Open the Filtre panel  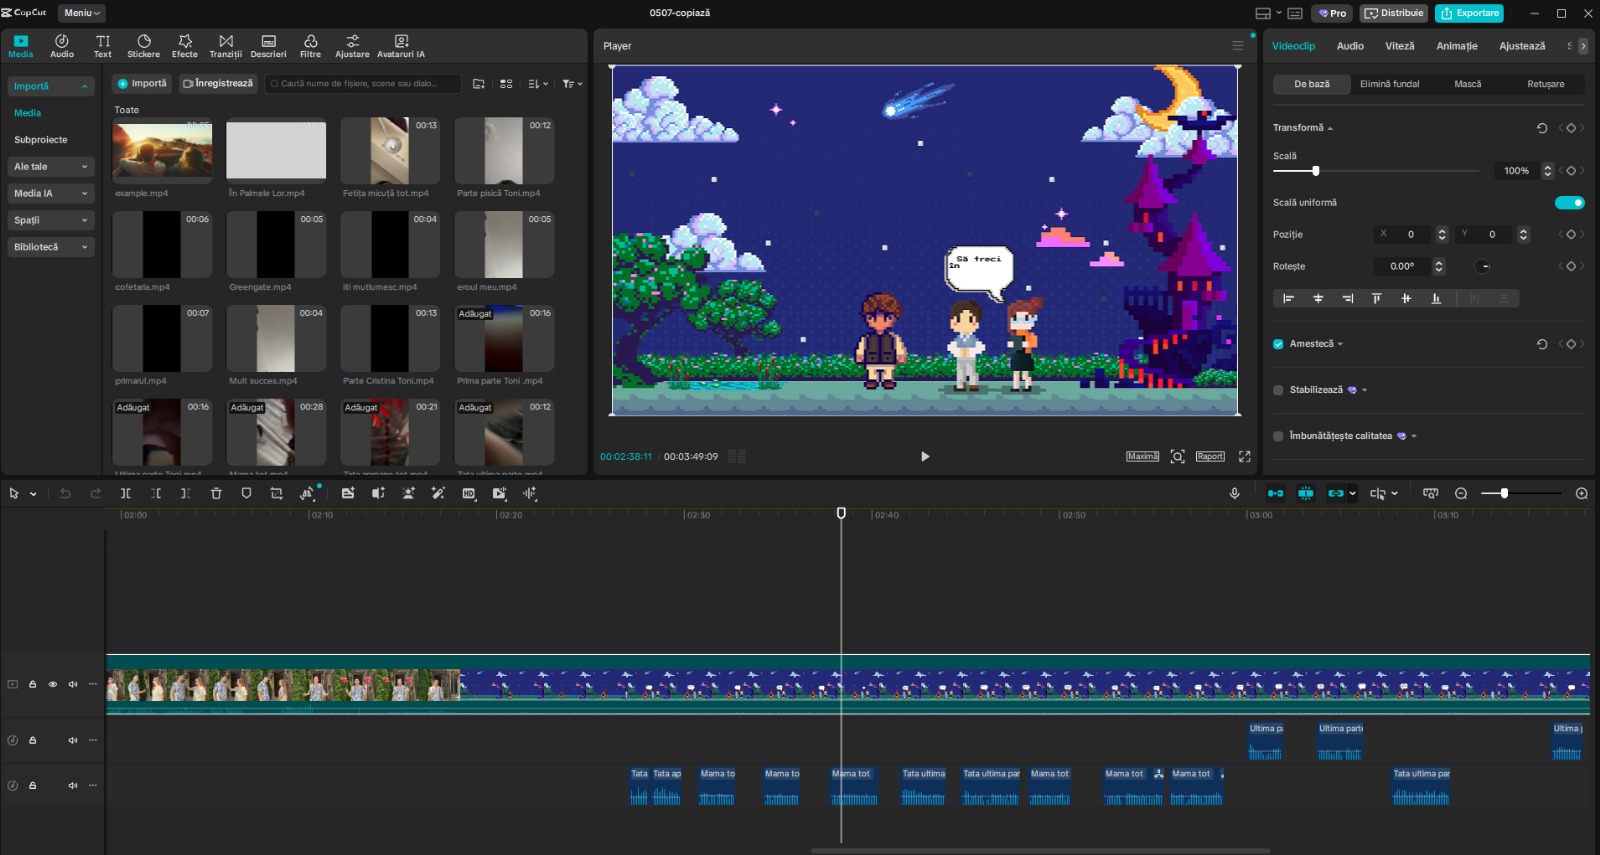(x=311, y=46)
